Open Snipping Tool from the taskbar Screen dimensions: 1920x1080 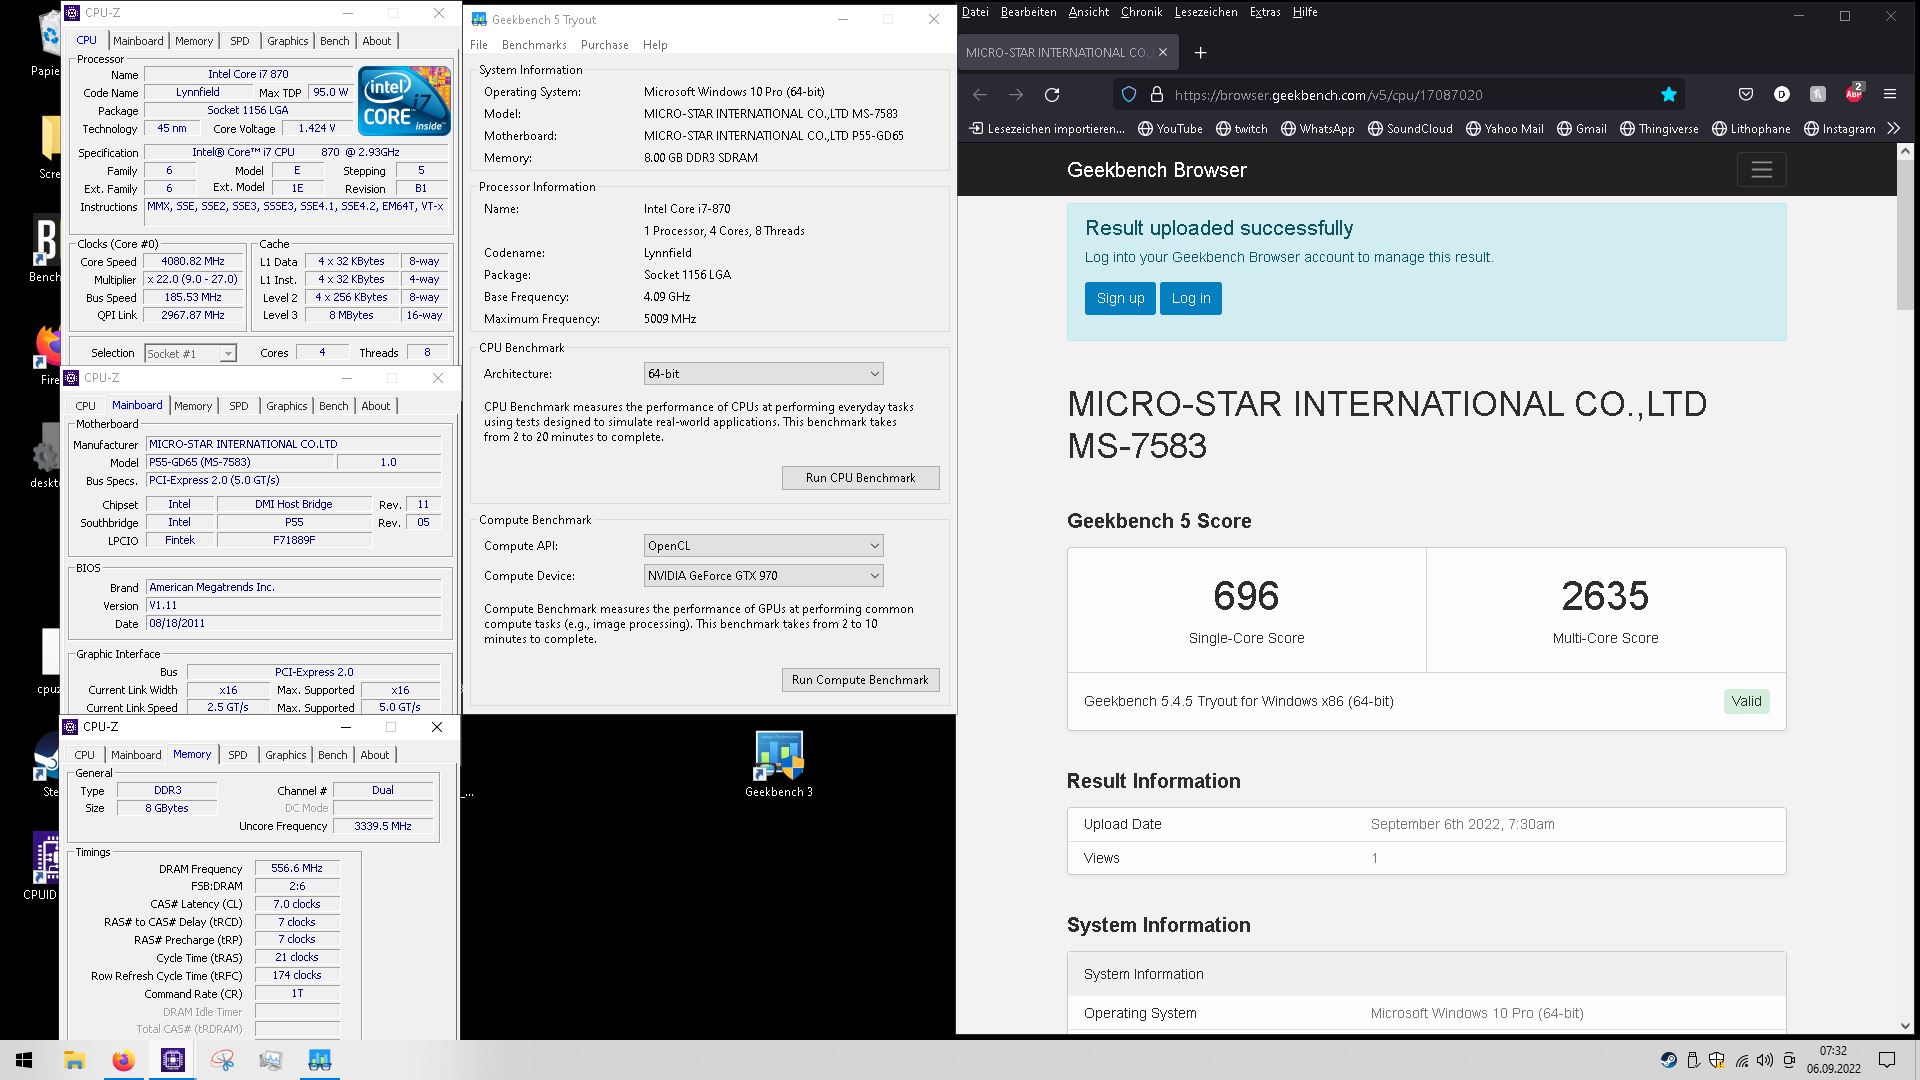tap(222, 1060)
